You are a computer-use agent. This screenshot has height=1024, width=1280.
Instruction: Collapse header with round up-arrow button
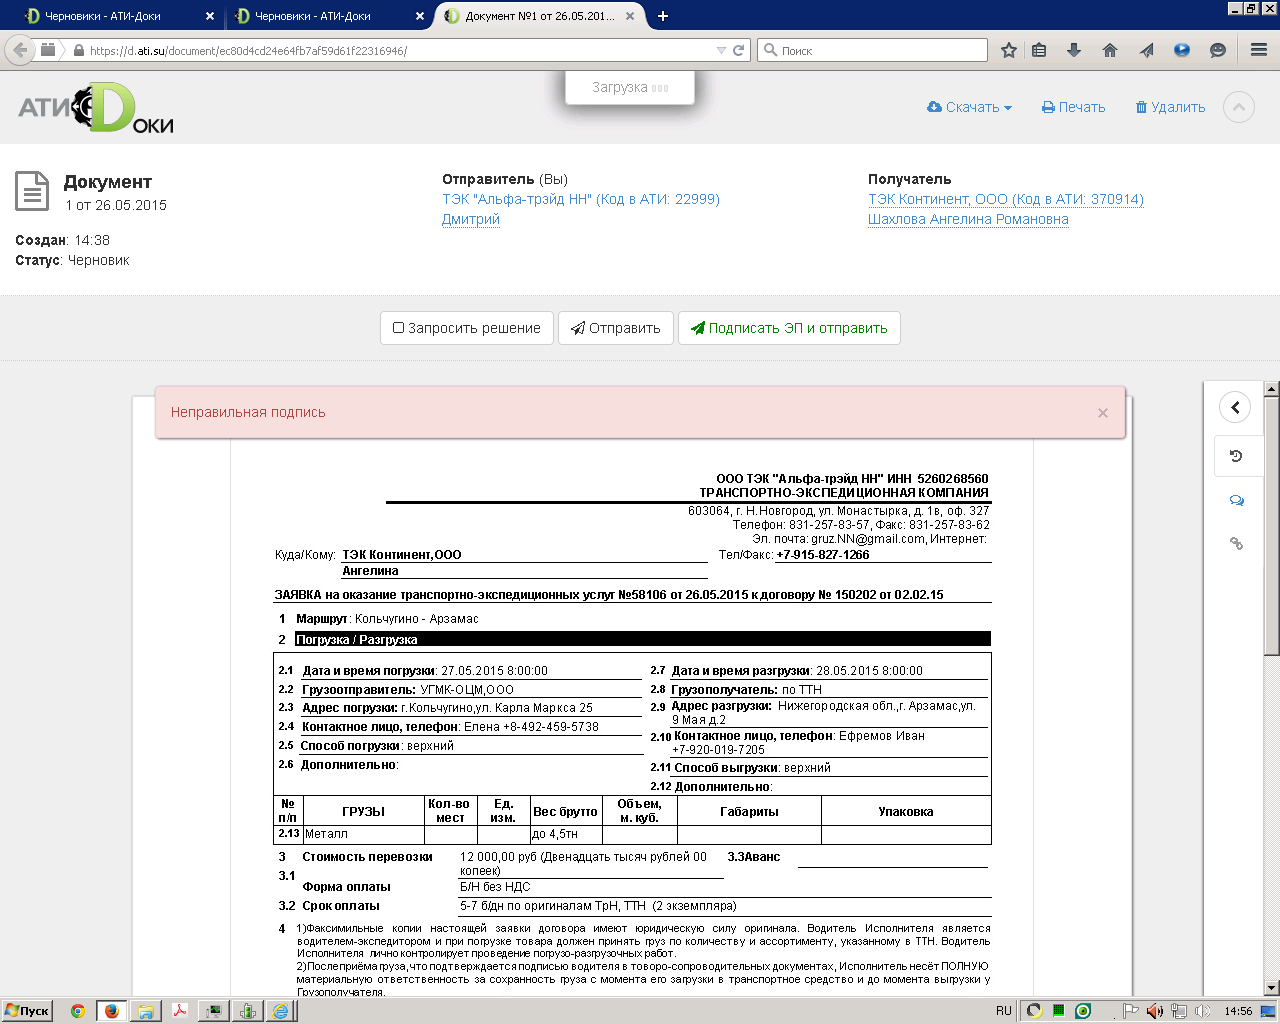coord(1239,107)
